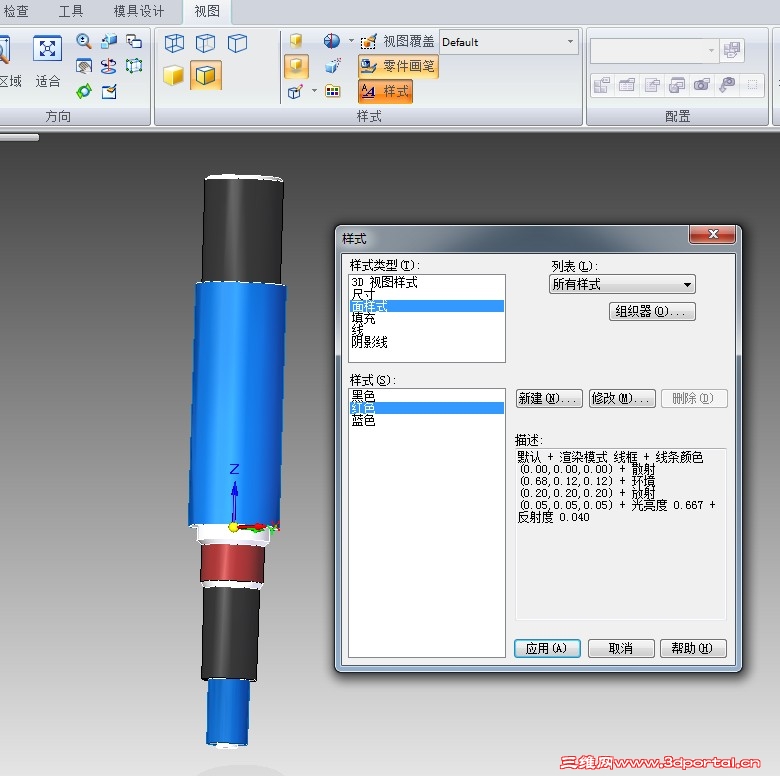Image resolution: width=780 pixels, height=776 pixels.
Task: Click the edit configuration list icon in 配置 group
Action: coord(652,85)
